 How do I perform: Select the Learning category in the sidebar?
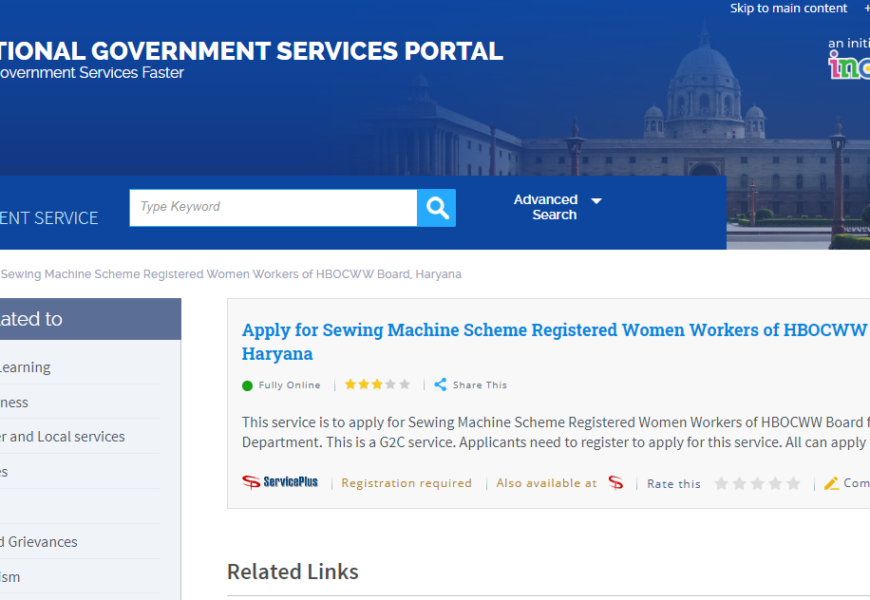25,367
